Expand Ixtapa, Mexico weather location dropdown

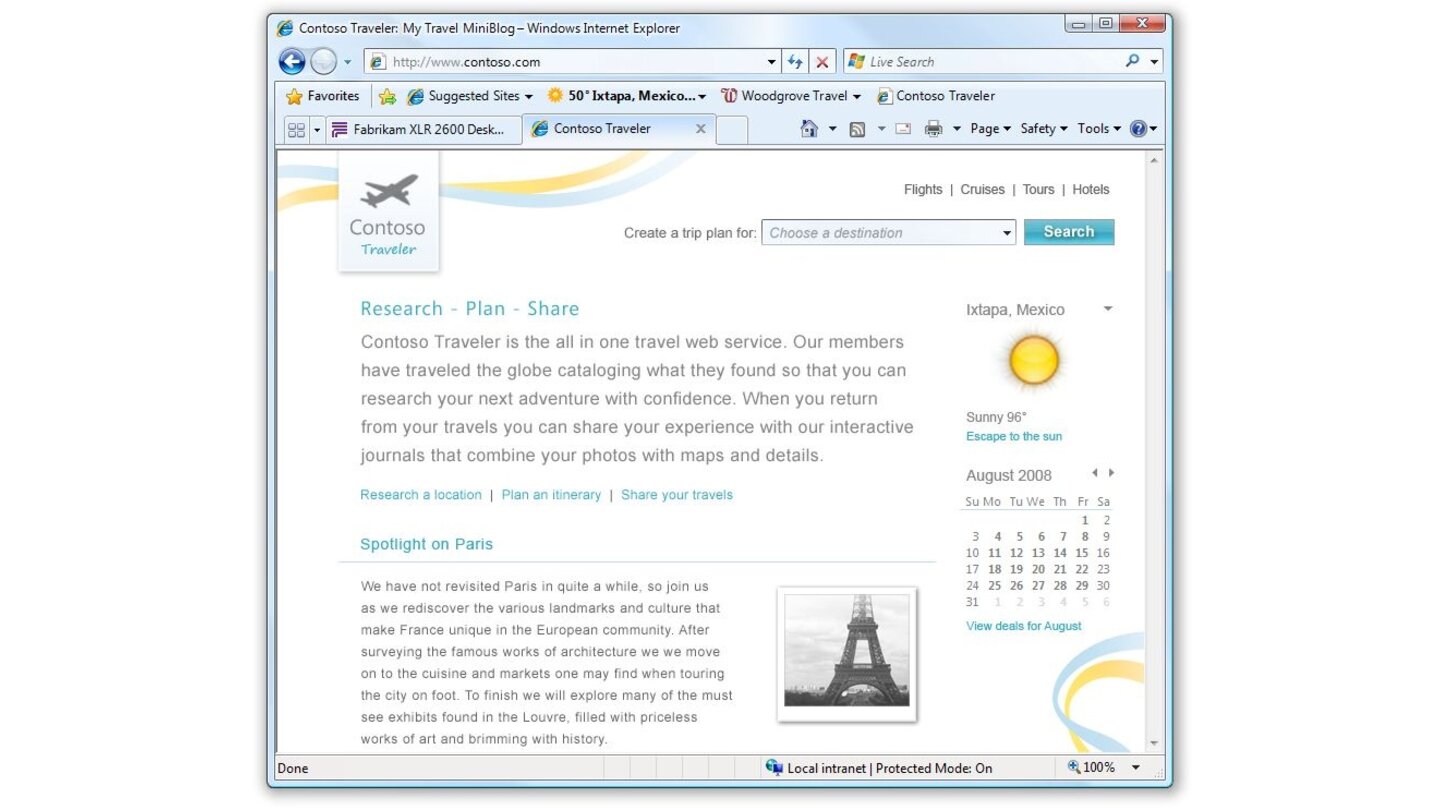click(x=1107, y=309)
